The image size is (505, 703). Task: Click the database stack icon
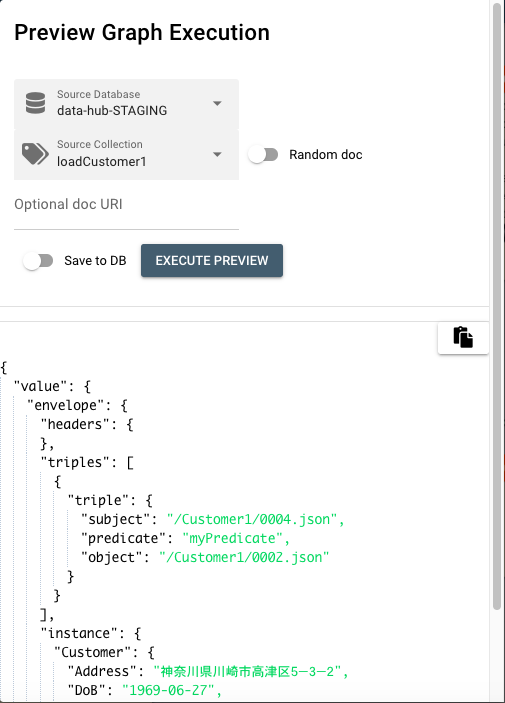coord(35,103)
